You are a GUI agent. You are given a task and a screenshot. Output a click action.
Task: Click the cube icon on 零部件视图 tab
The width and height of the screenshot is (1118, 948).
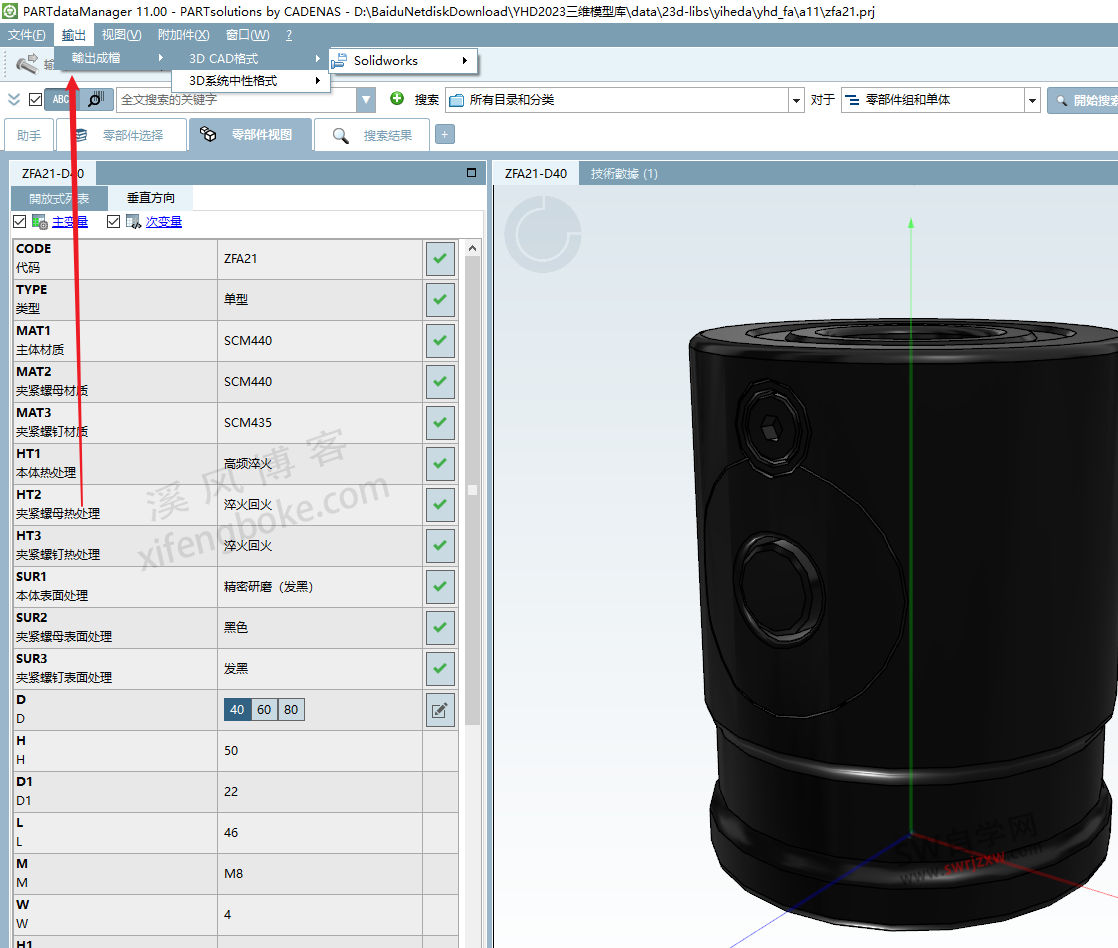coord(208,134)
